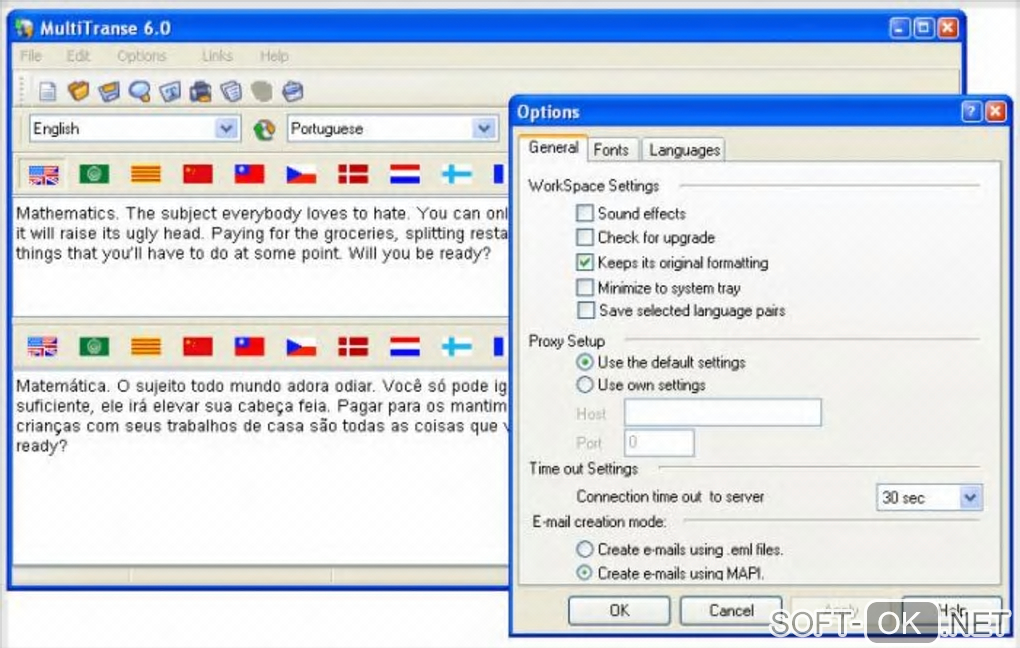Close the Options dialog
1020x648 pixels.
(x=995, y=112)
